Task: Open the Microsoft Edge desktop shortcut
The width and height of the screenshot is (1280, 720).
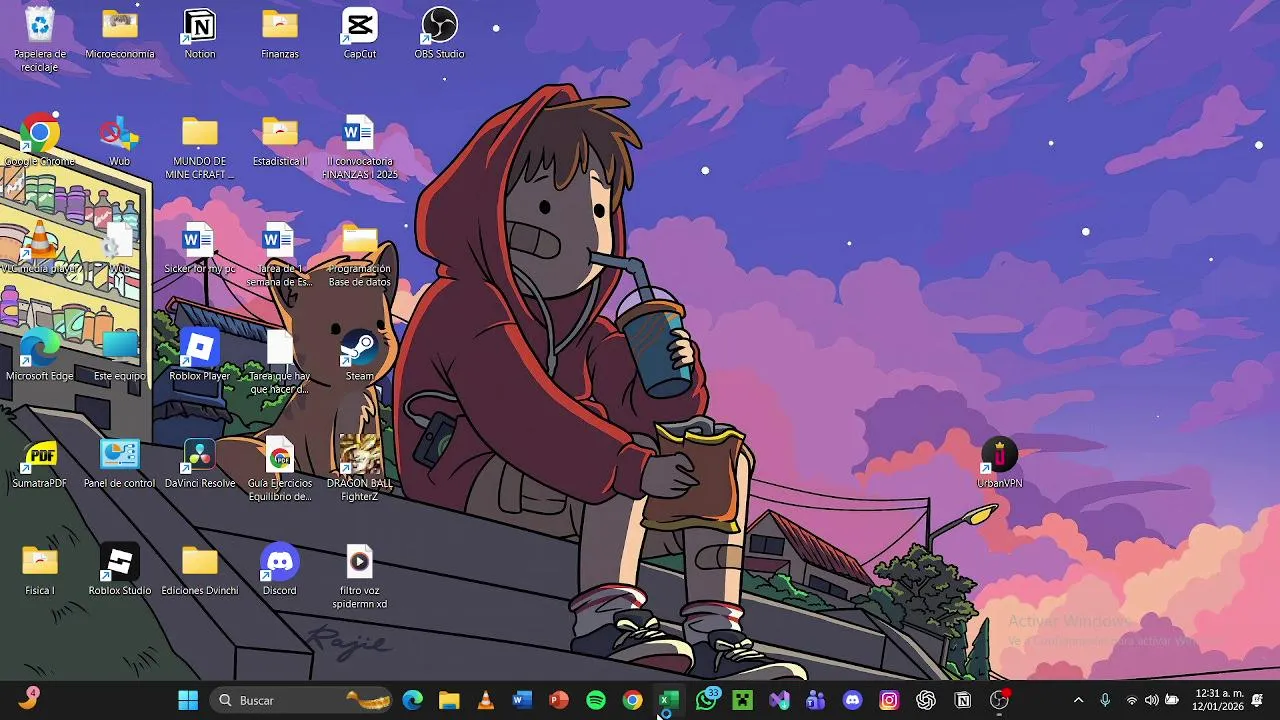Action: coord(40,354)
